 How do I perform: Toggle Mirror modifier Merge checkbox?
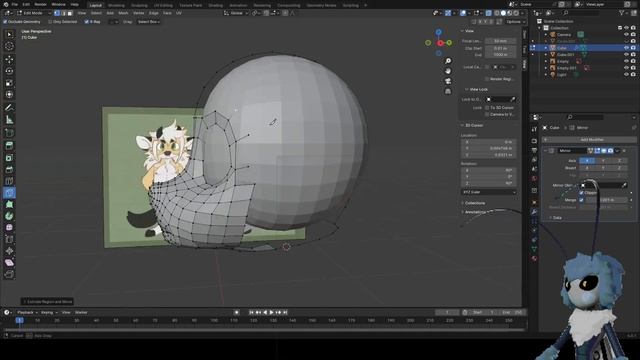(581, 200)
